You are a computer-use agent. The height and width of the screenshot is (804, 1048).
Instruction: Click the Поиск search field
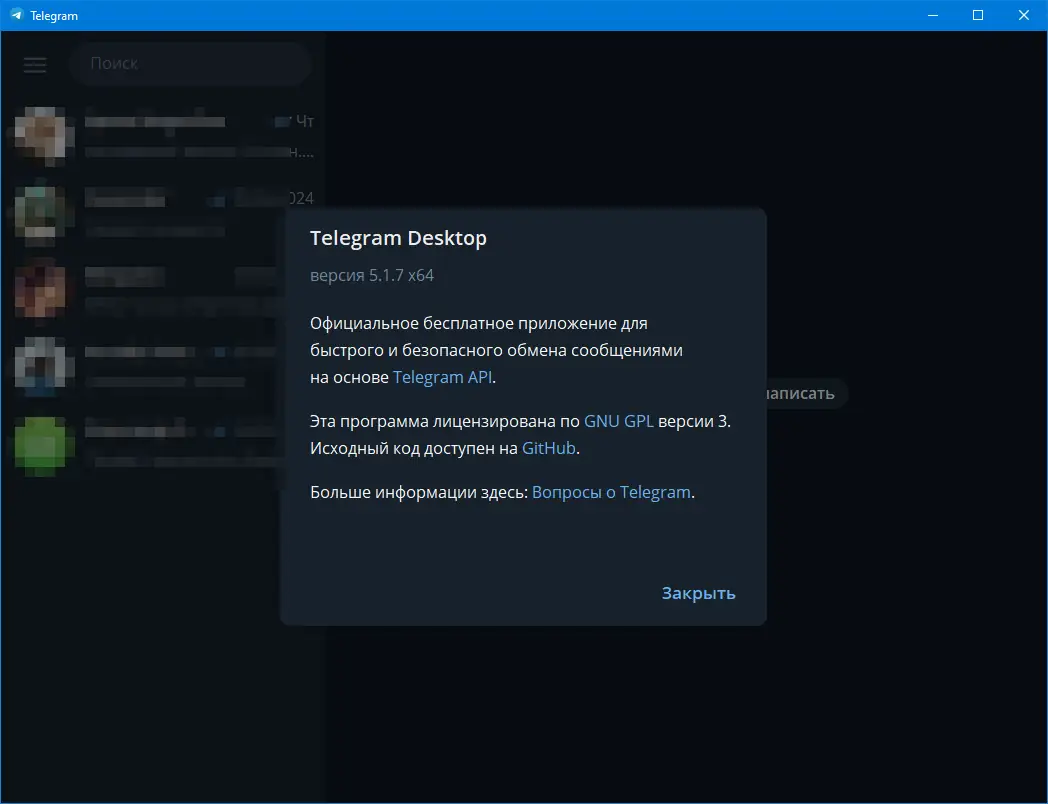190,63
